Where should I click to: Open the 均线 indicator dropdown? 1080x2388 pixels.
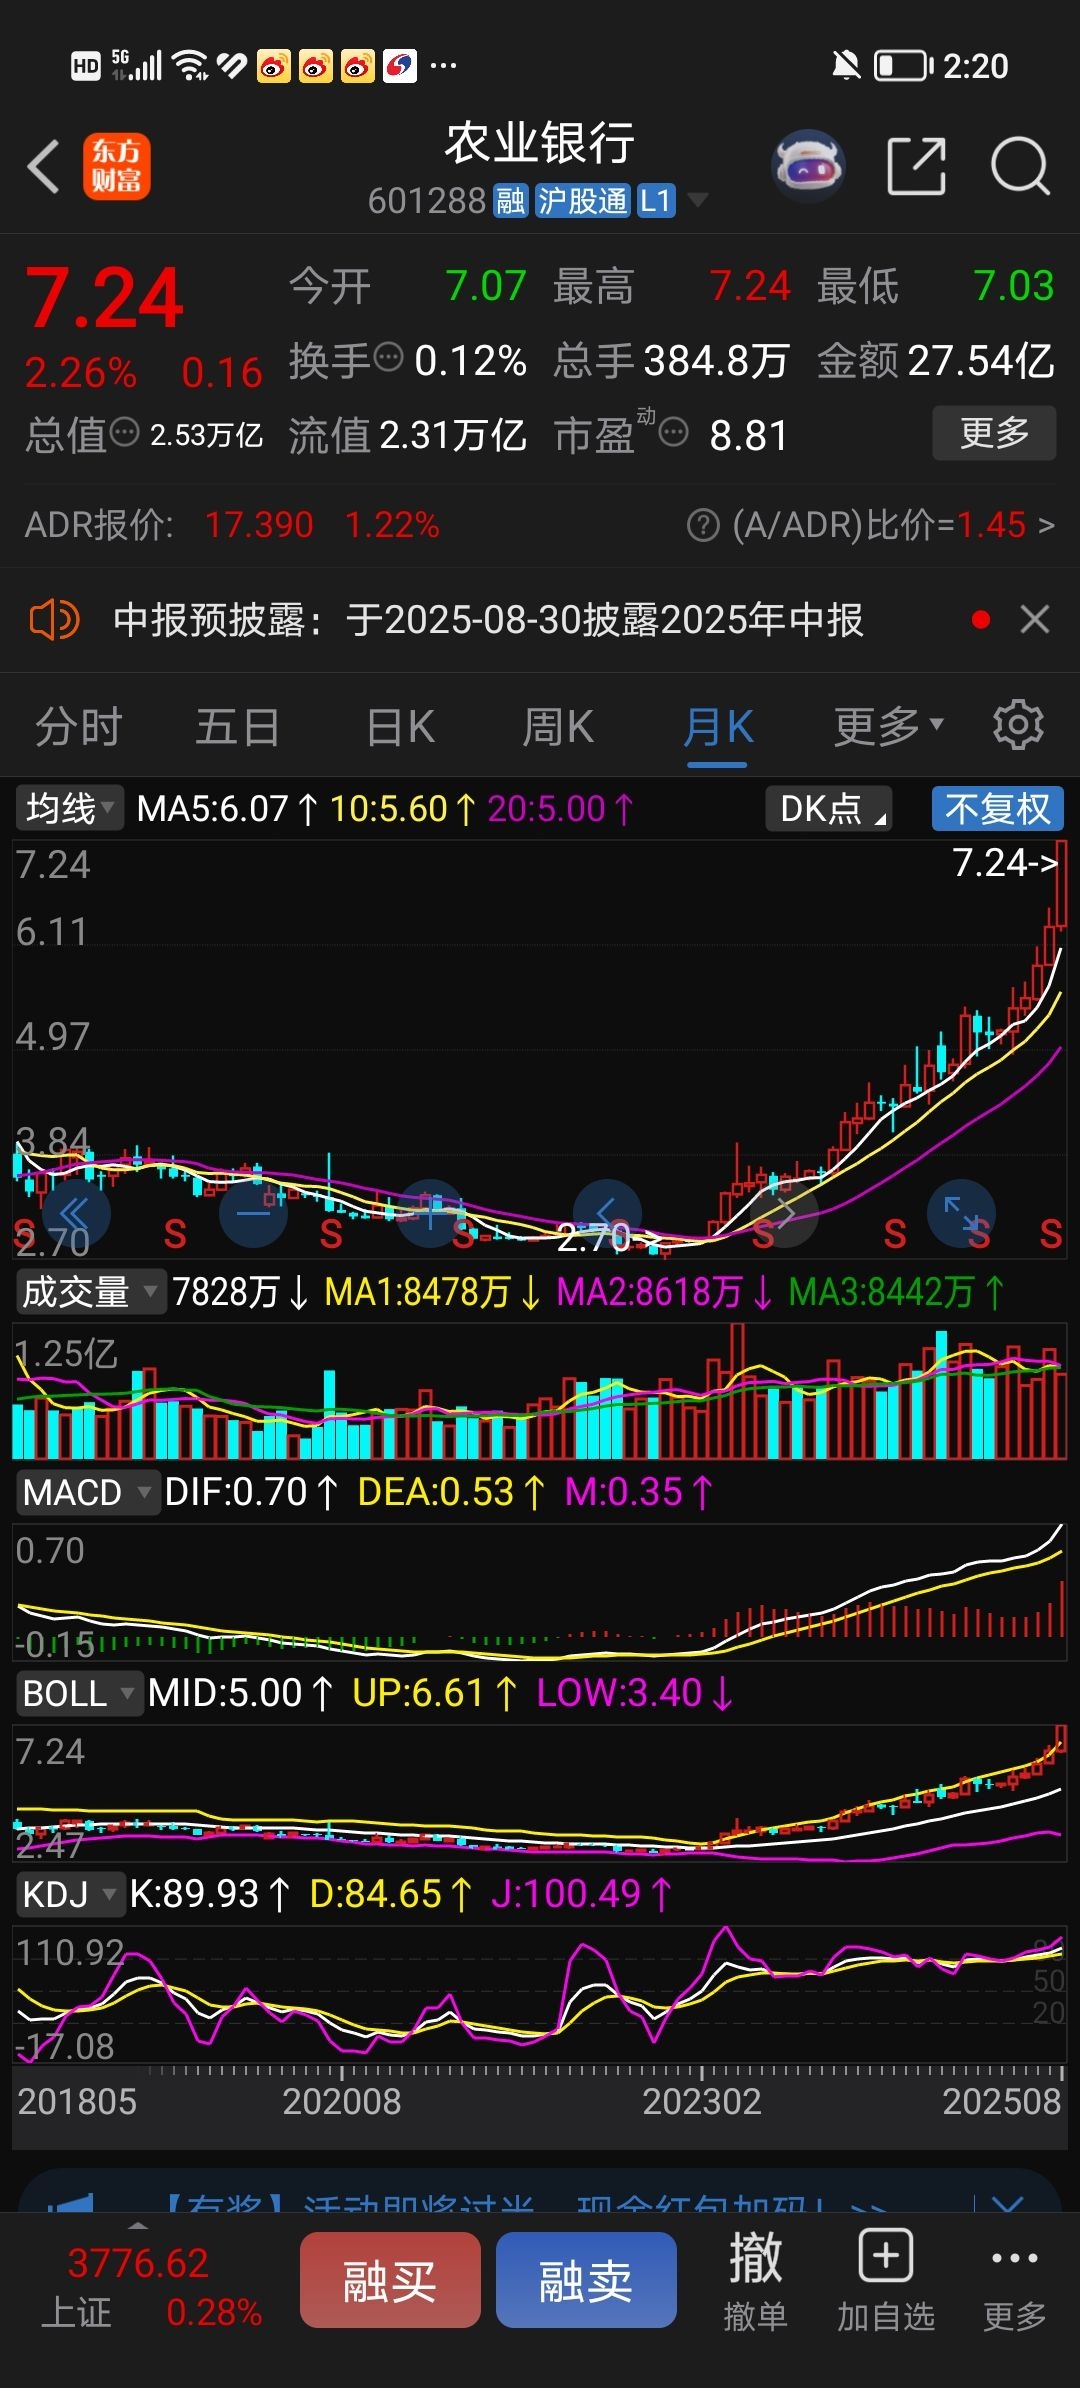pos(70,808)
